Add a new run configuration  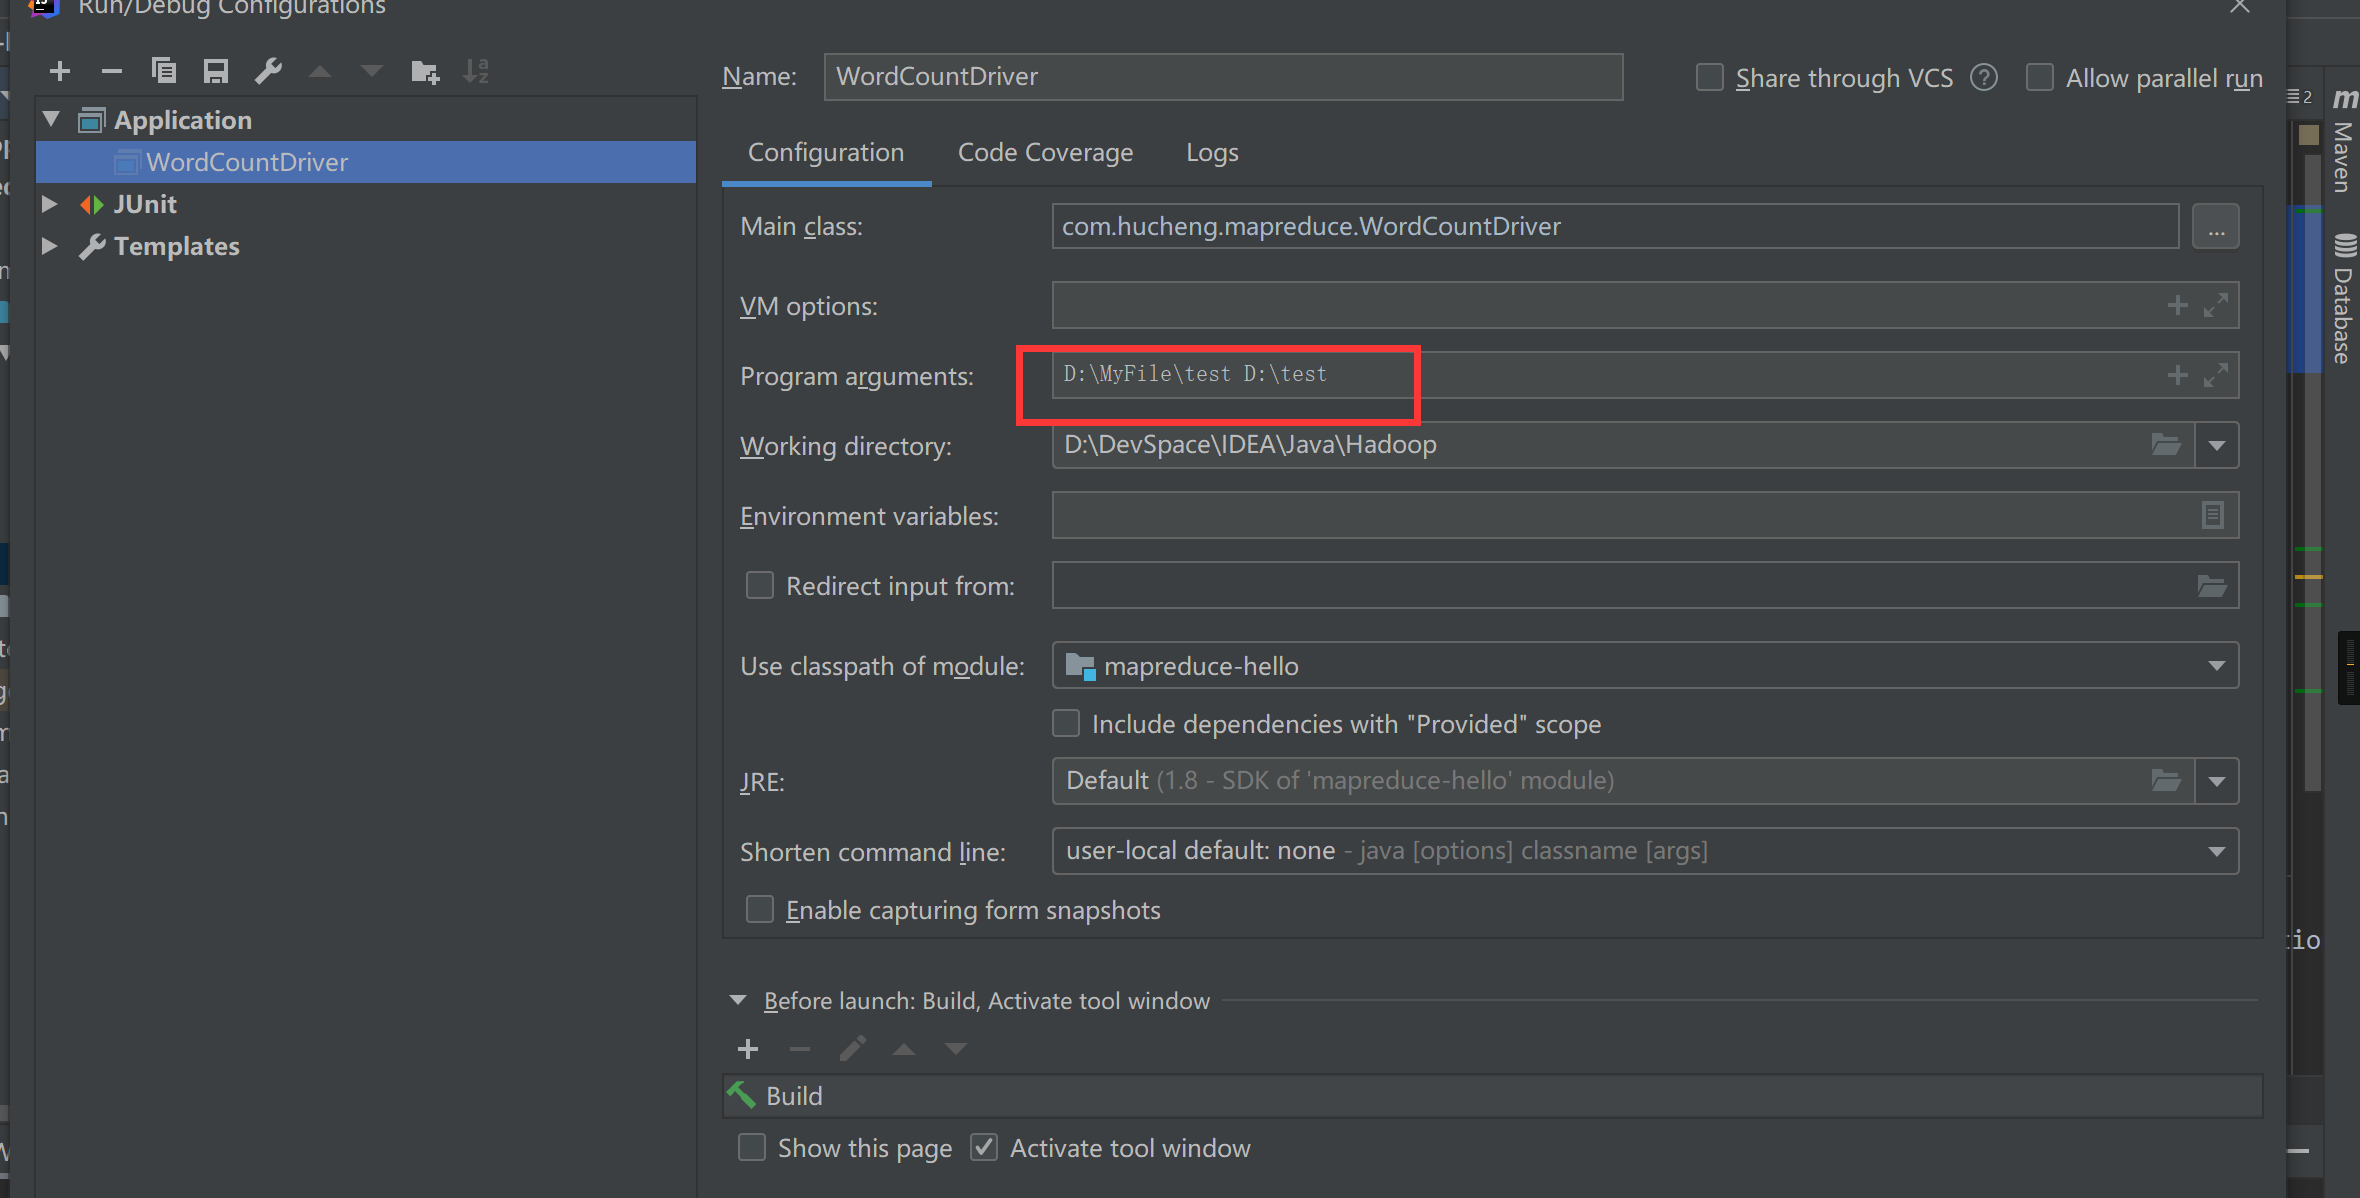tap(60, 71)
